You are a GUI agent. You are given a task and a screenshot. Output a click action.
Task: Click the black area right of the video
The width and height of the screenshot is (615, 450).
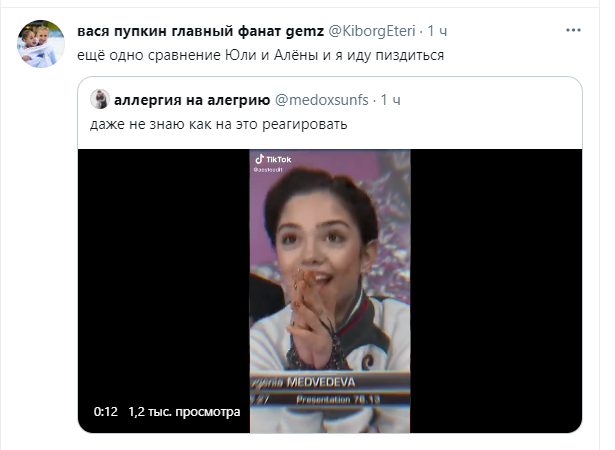coord(496,291)
